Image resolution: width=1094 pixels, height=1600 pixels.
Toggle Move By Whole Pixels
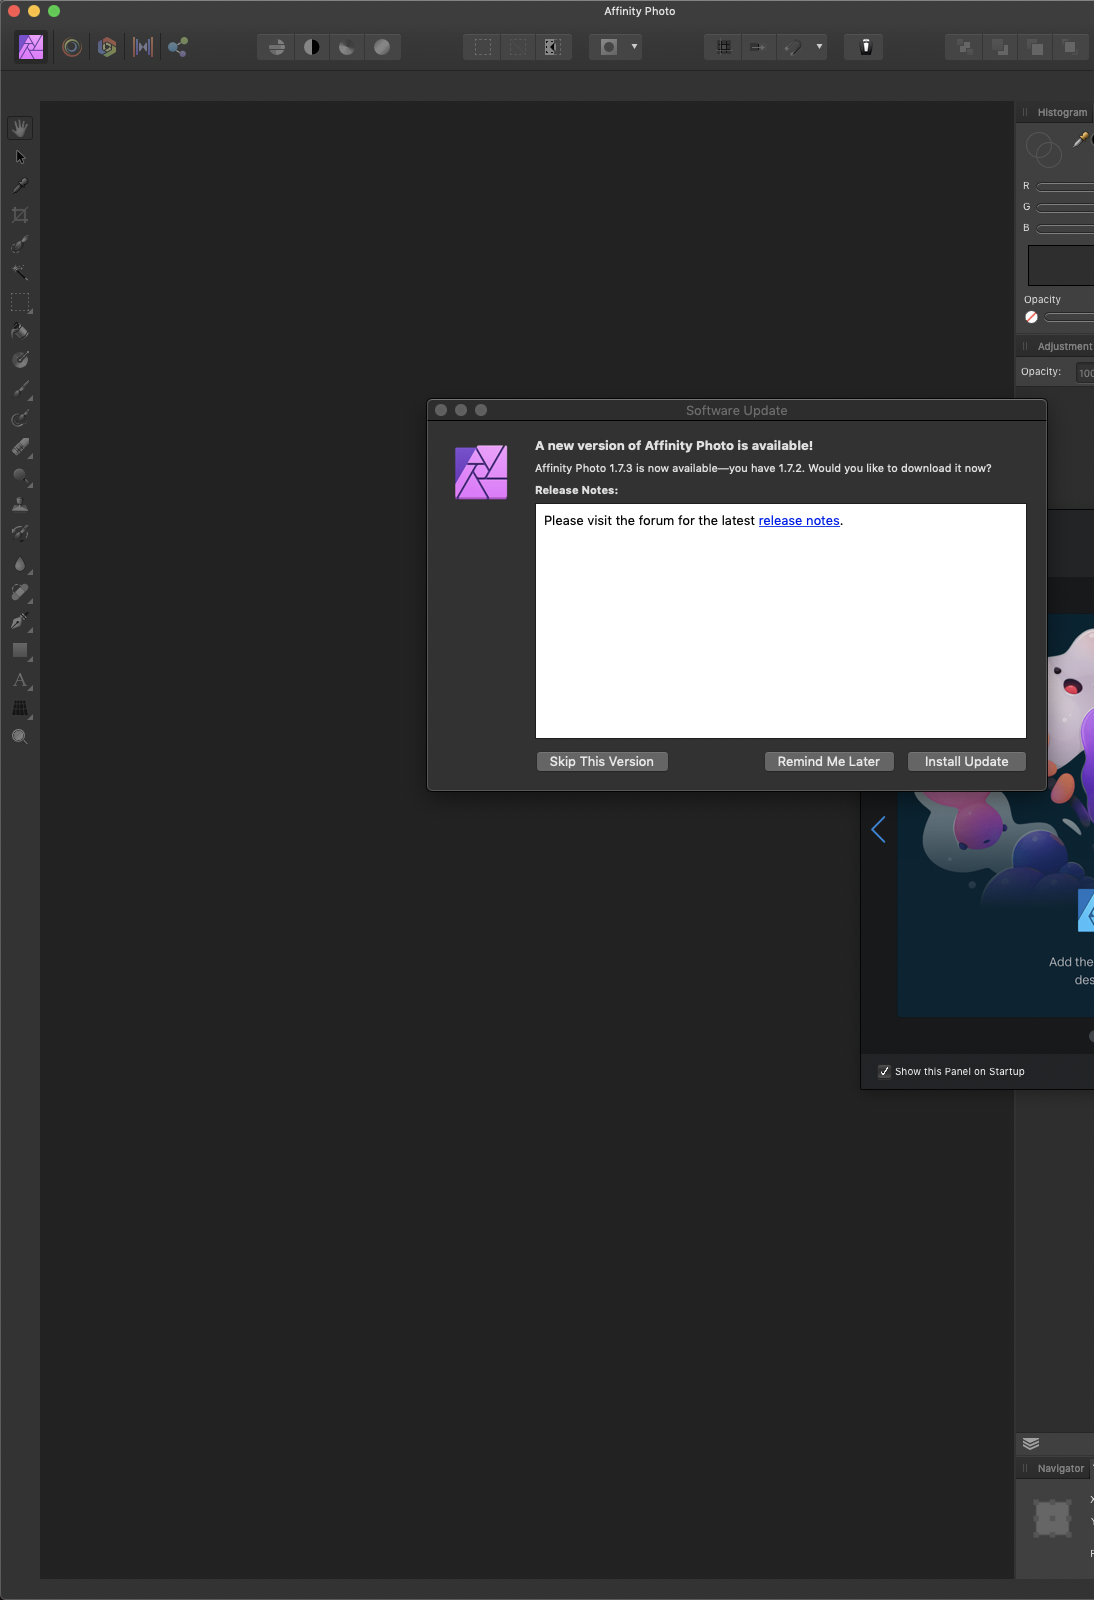(758, 47)
